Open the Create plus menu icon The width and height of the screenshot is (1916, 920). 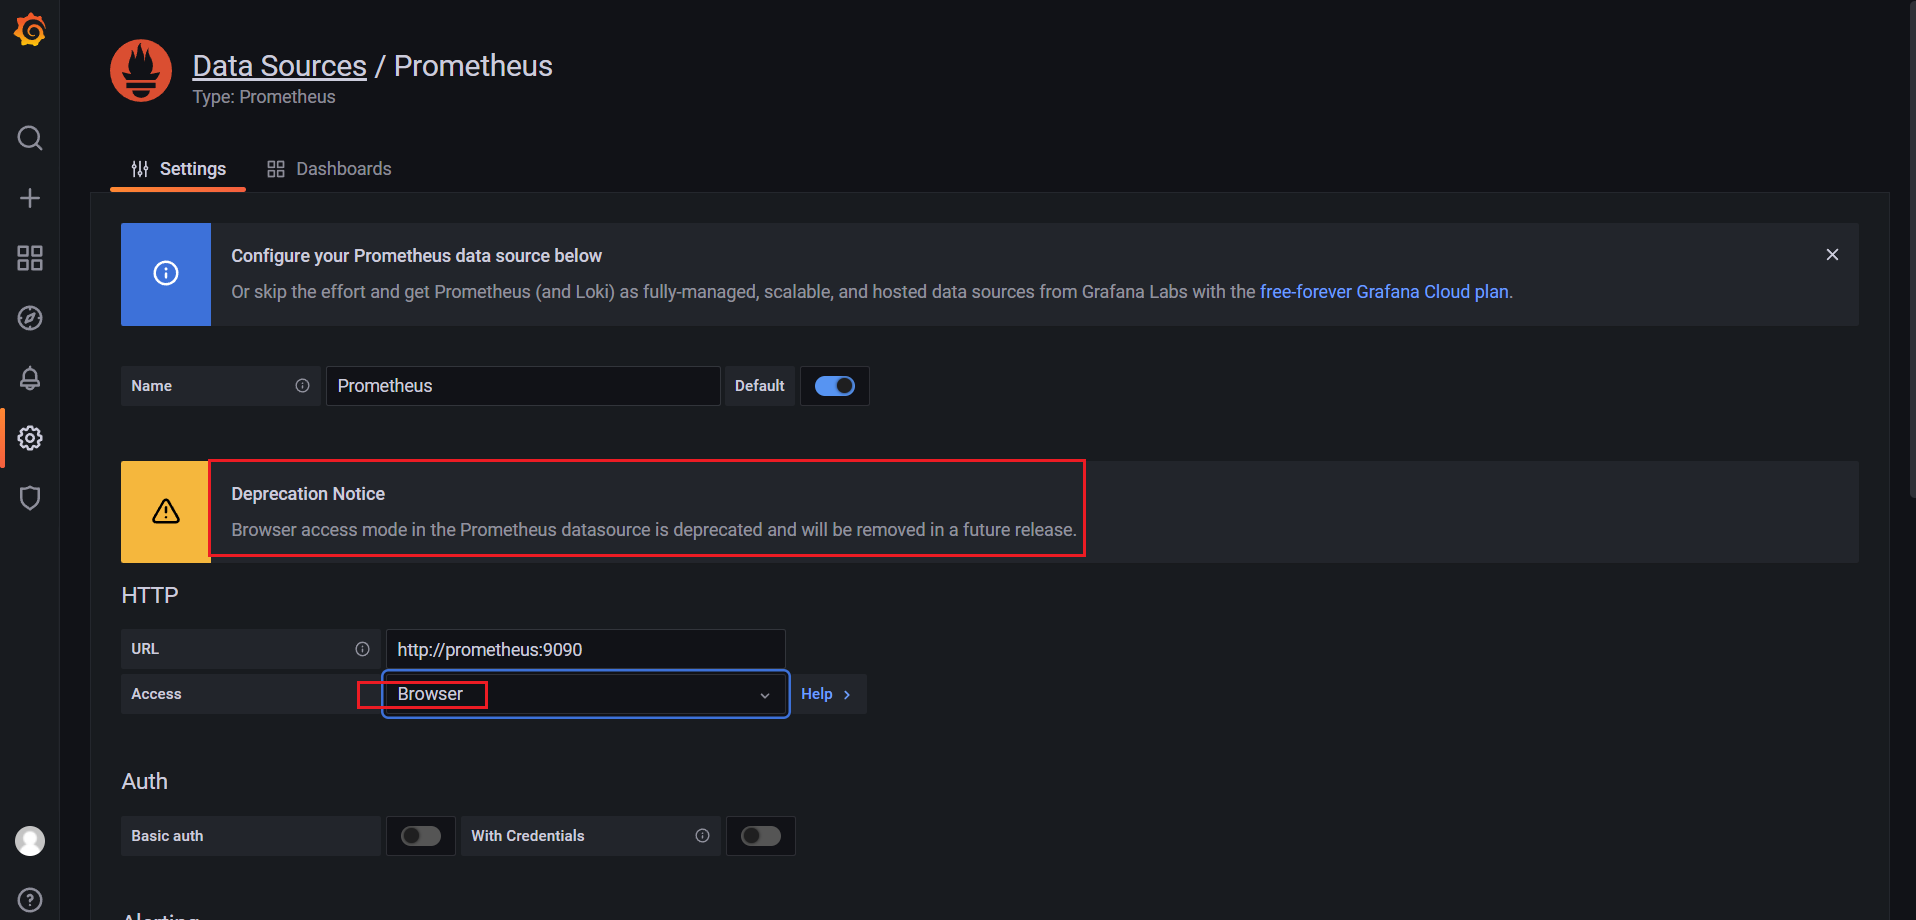tap(30, 198)
